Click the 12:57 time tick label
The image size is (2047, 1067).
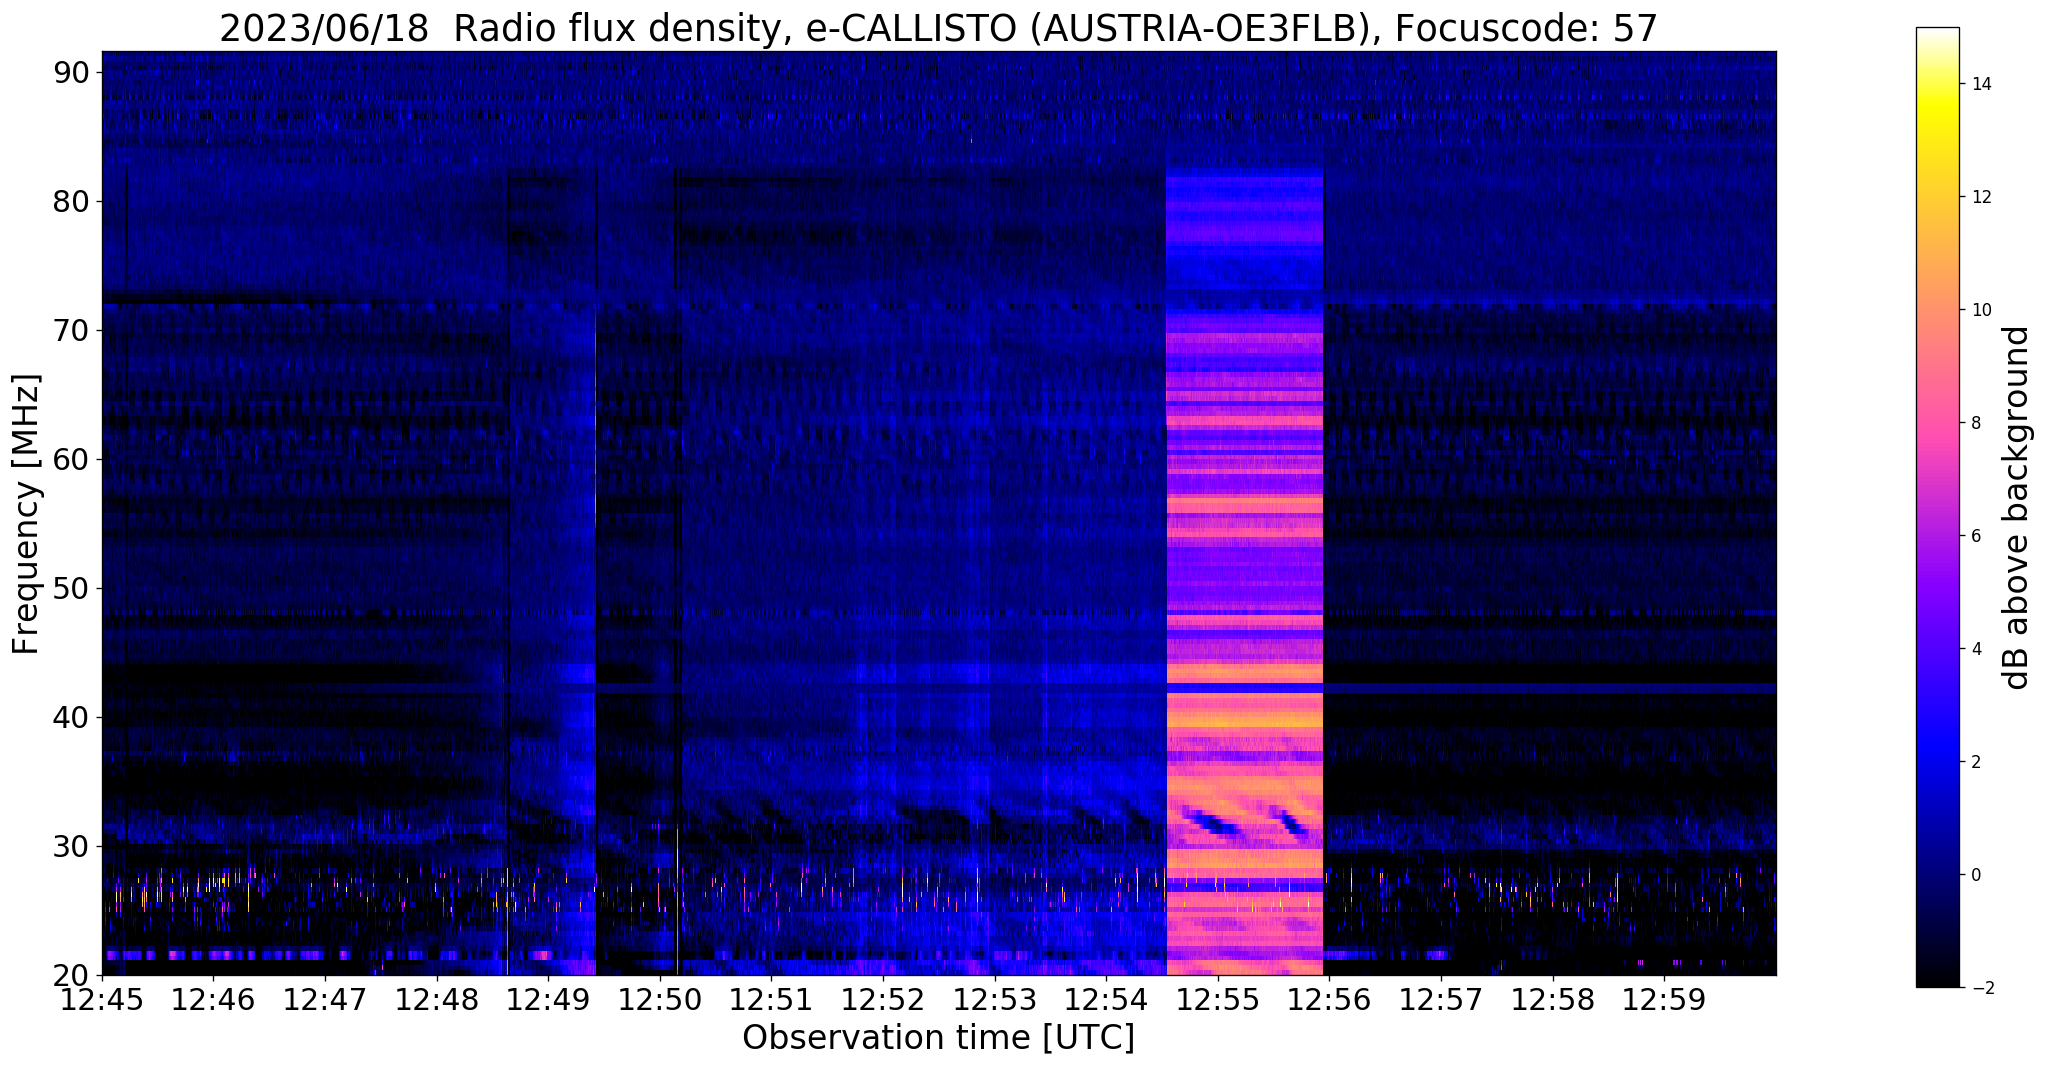tap(1441, 1000)
